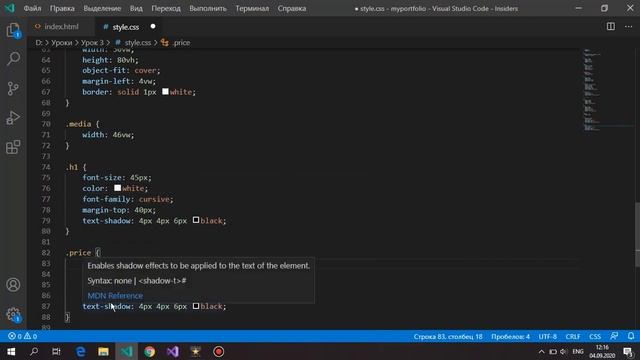Open the Терминал menu

tap(252, 8)
